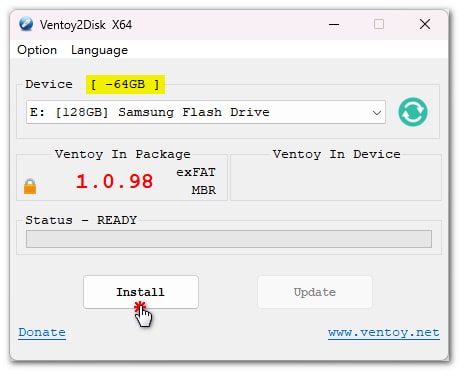Image resolution: width=459 pixels, height=371 pixels.
Task: Click the Ventoy2Disk app icon in title bar
Action: (26, 24)
